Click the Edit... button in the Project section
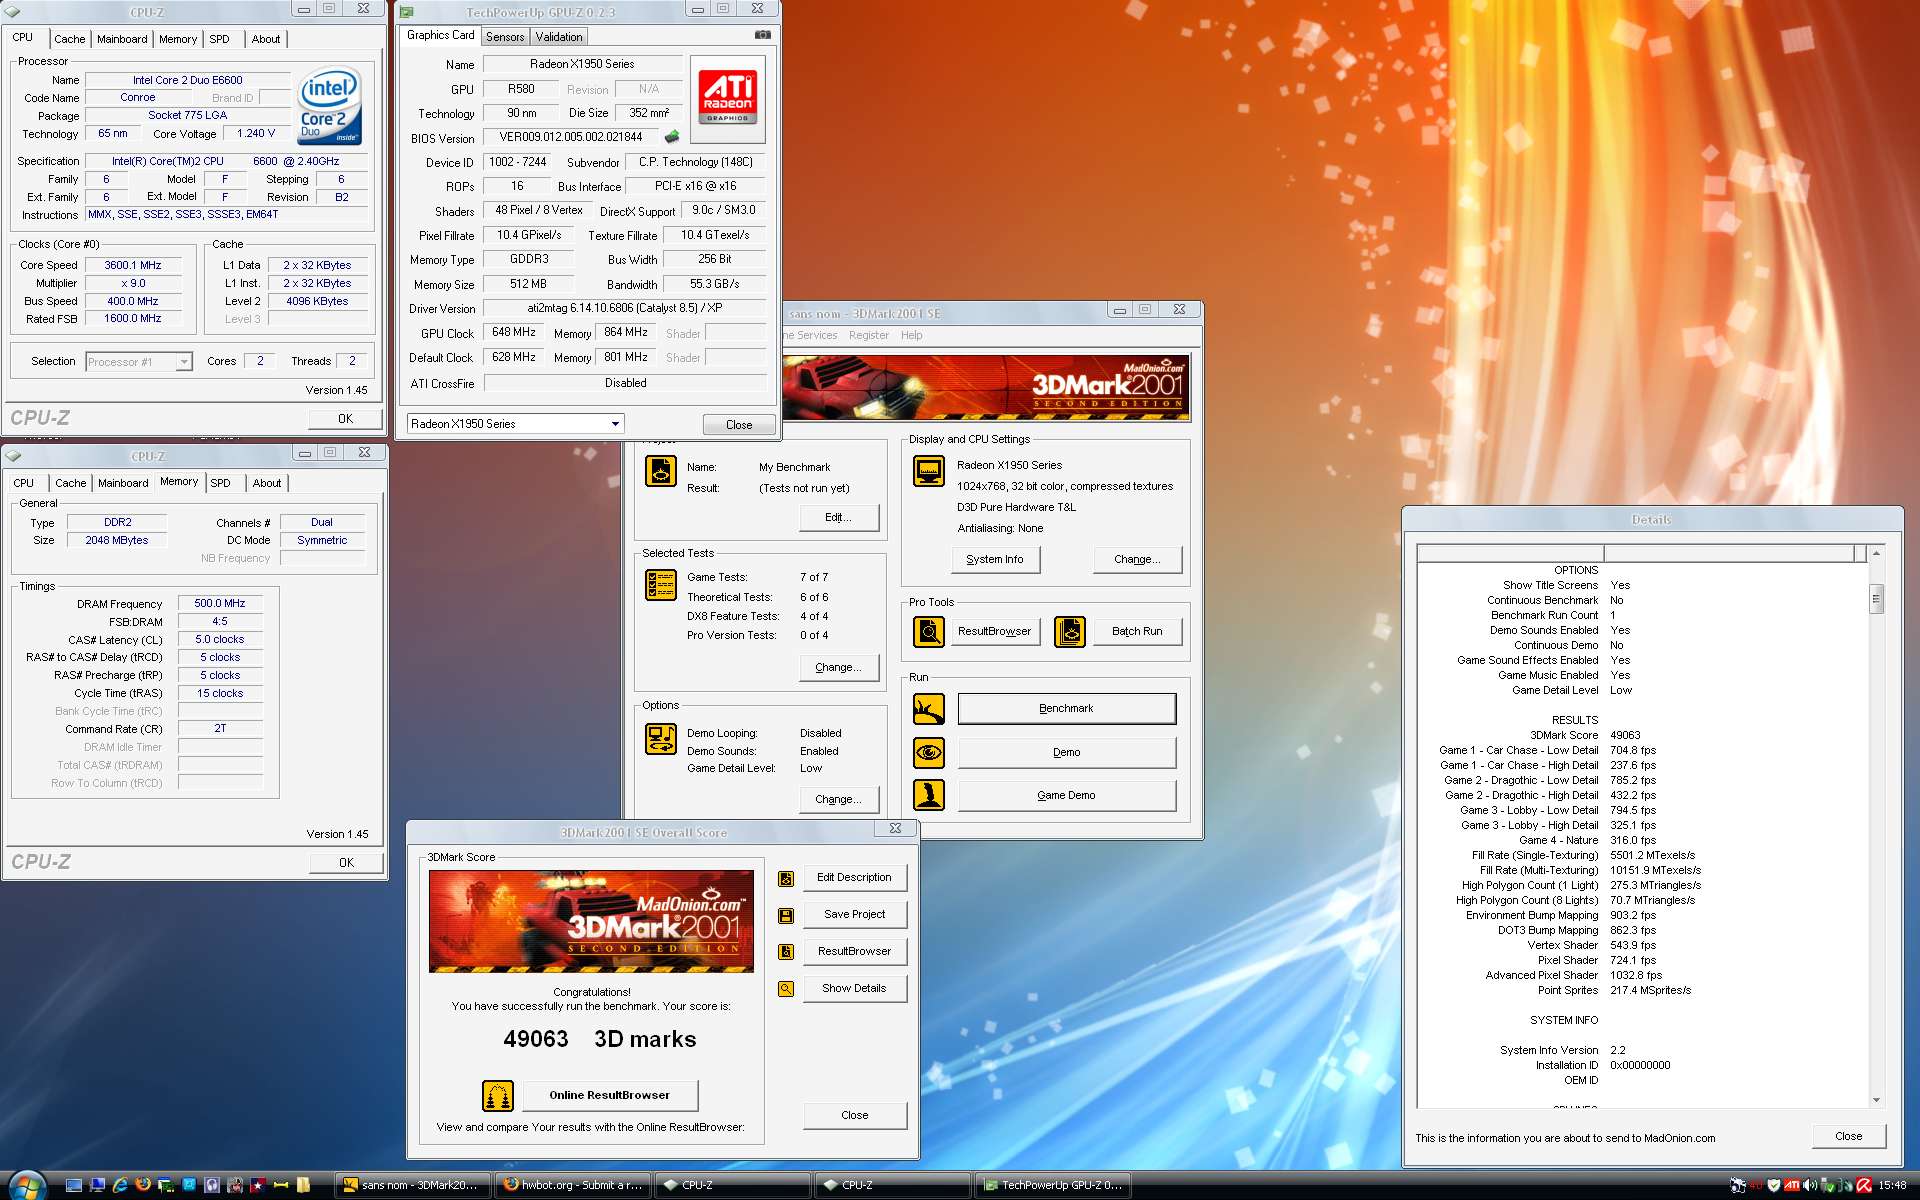This screenshot has width=1920, height=1200. coord(839,517)
